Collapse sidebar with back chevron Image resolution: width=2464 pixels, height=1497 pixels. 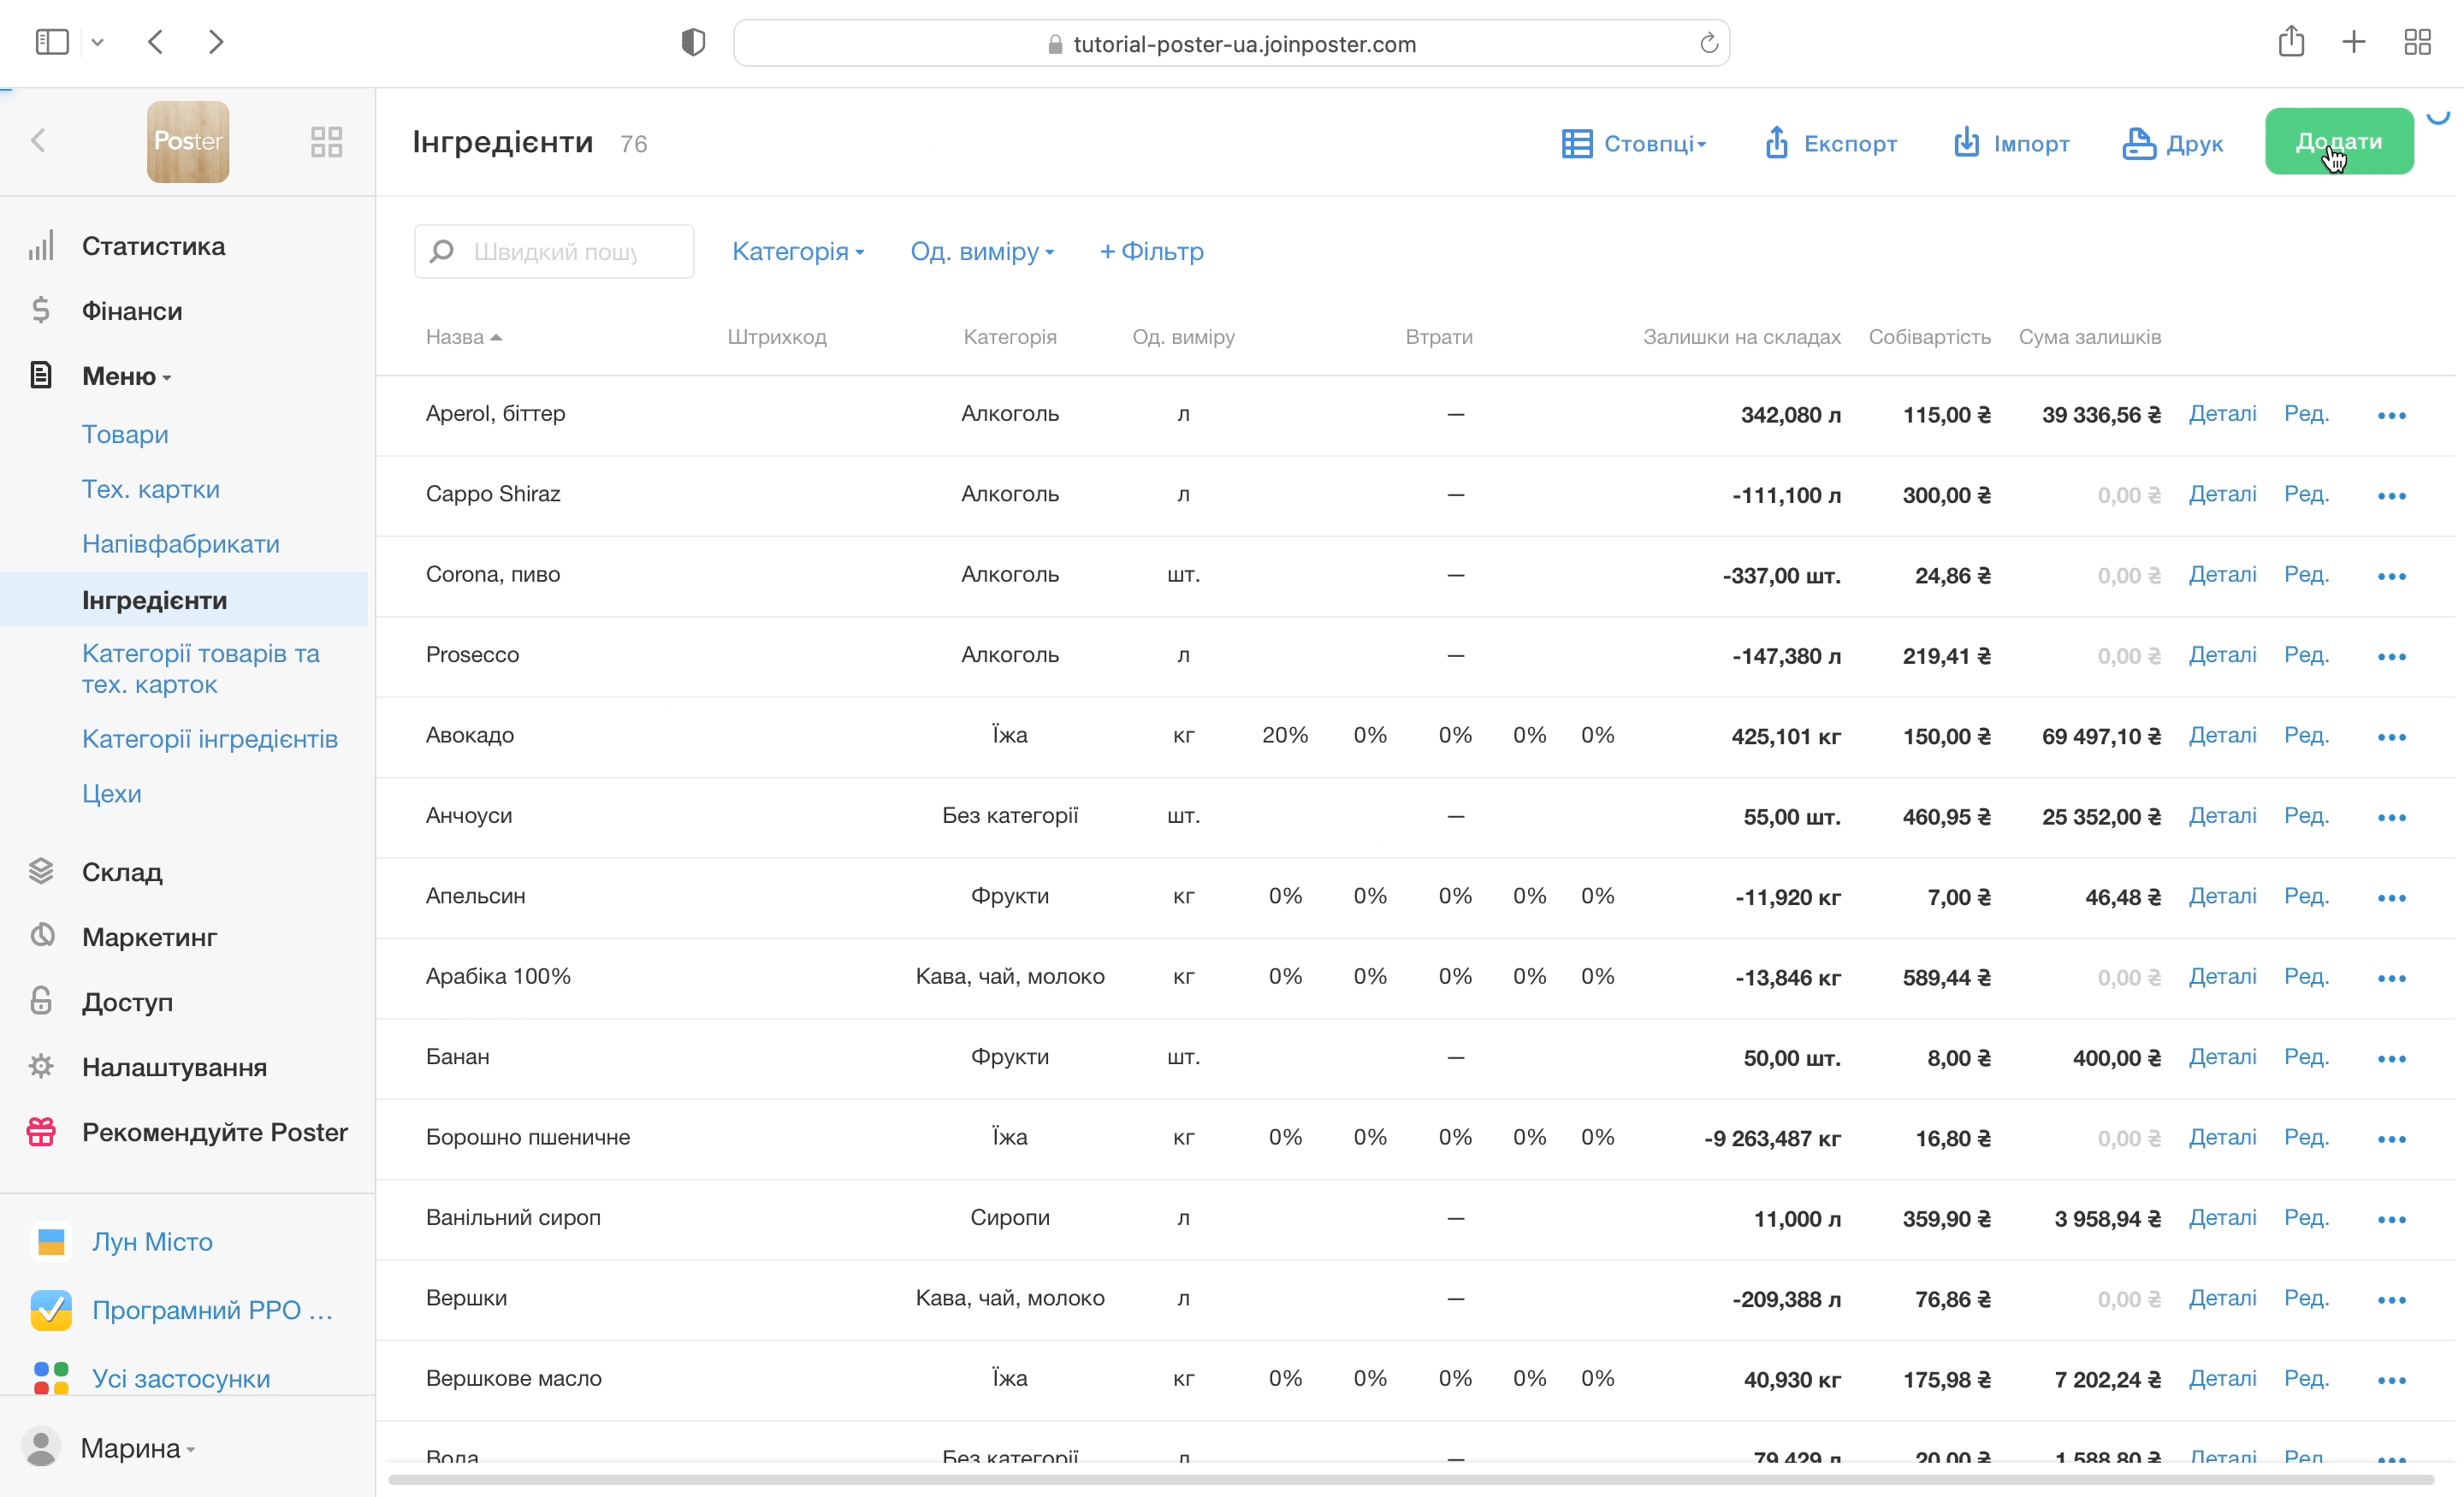pyautogui.click(x=38, y=141)
